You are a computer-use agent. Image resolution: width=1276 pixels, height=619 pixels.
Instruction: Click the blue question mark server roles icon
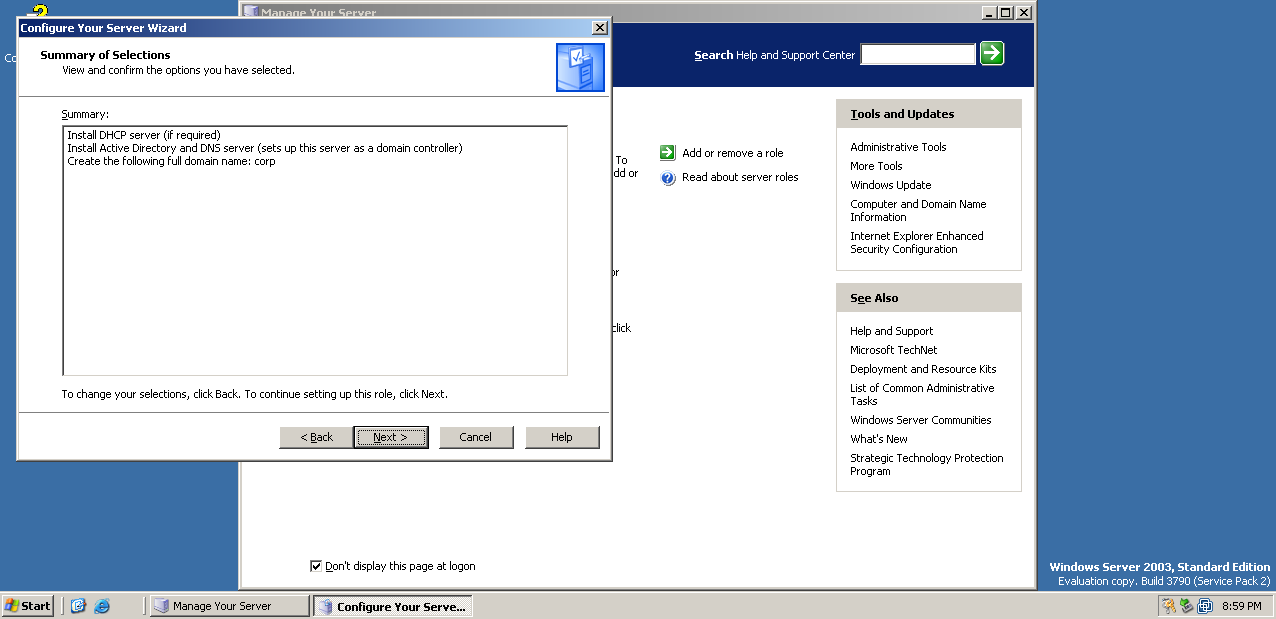(668, 178)
